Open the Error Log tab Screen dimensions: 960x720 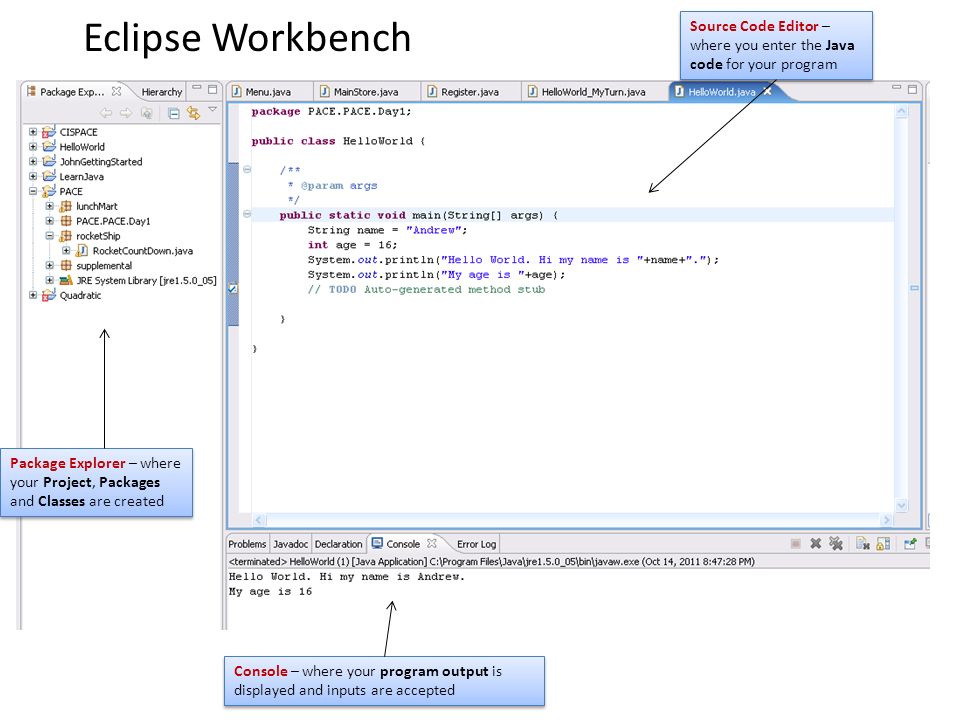coord(476,544)
